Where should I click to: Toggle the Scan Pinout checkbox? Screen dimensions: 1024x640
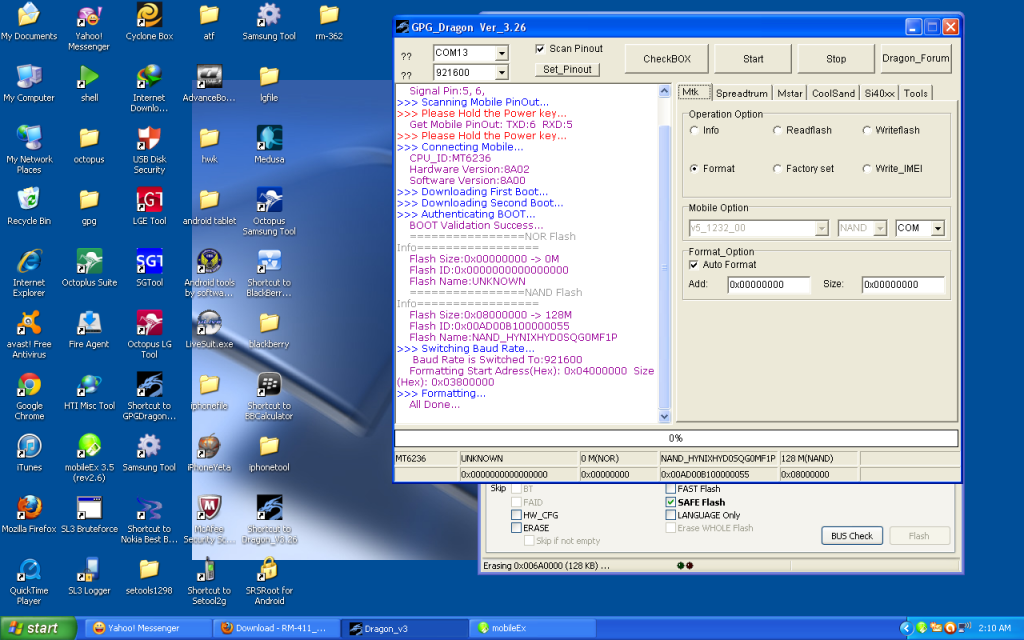(x=540, y=48)
